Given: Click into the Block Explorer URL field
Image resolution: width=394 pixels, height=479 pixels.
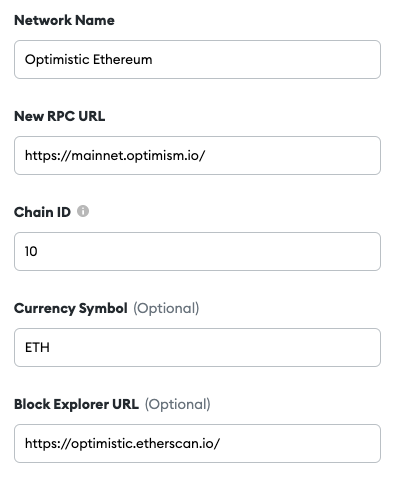Looking at the screenshot, I should [x=197, y=443].
